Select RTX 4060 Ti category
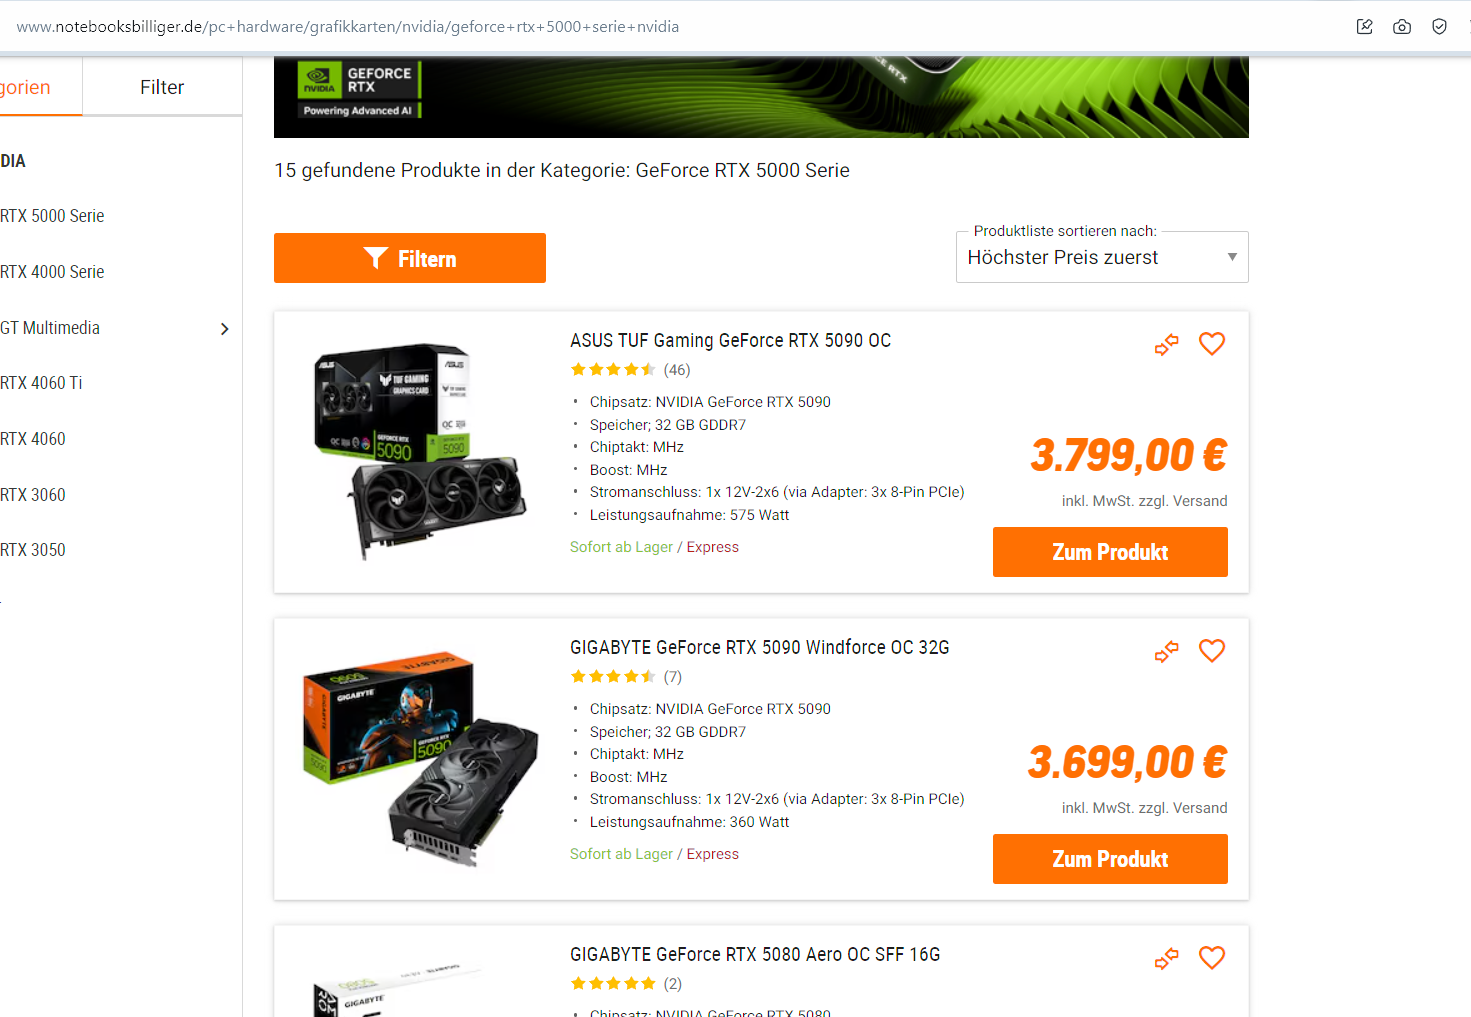 tap(41, 383)
